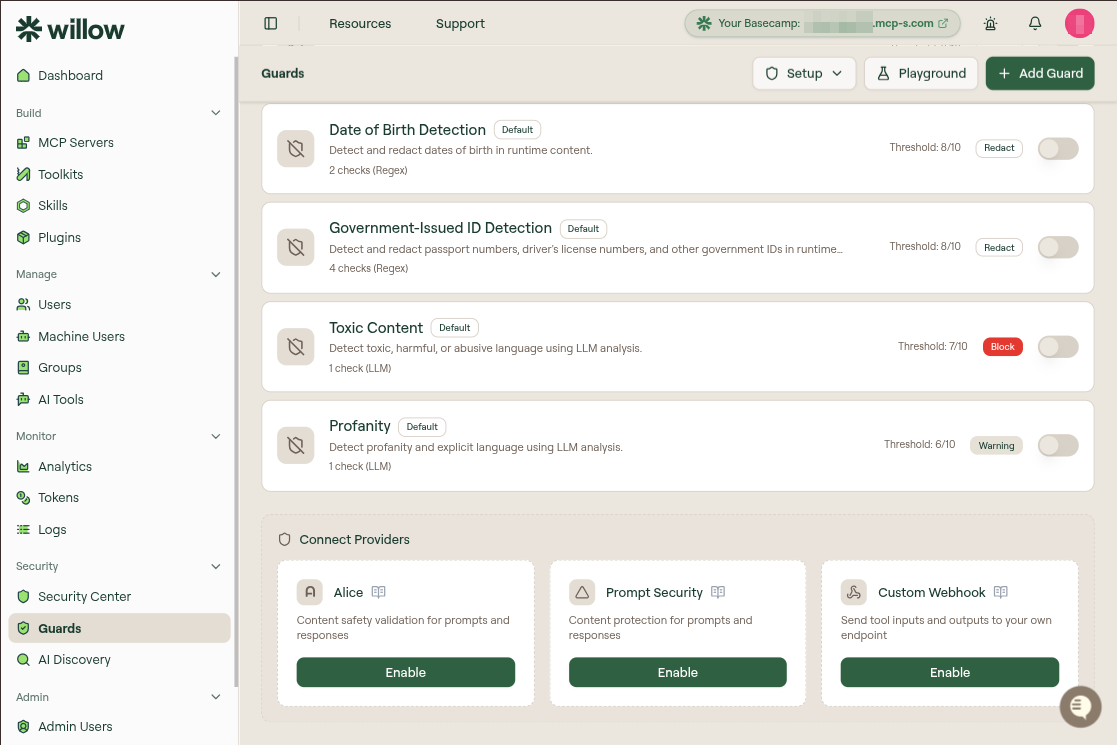The width and height of the screenshot is (1117, 745).
Task: Click the Profanity guard shield icon
Action: tap(296, 445)
